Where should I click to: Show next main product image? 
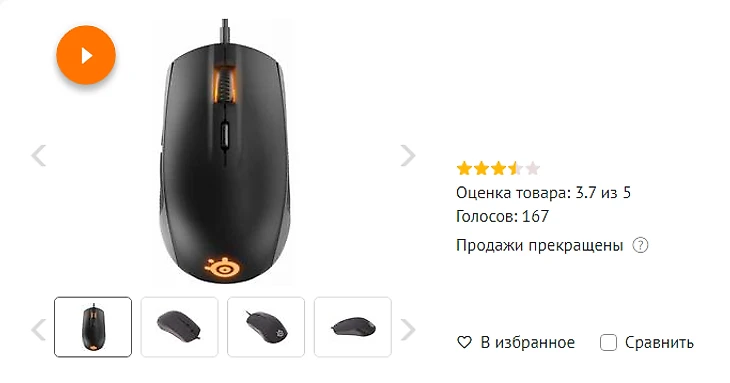(x=408, y=155)
